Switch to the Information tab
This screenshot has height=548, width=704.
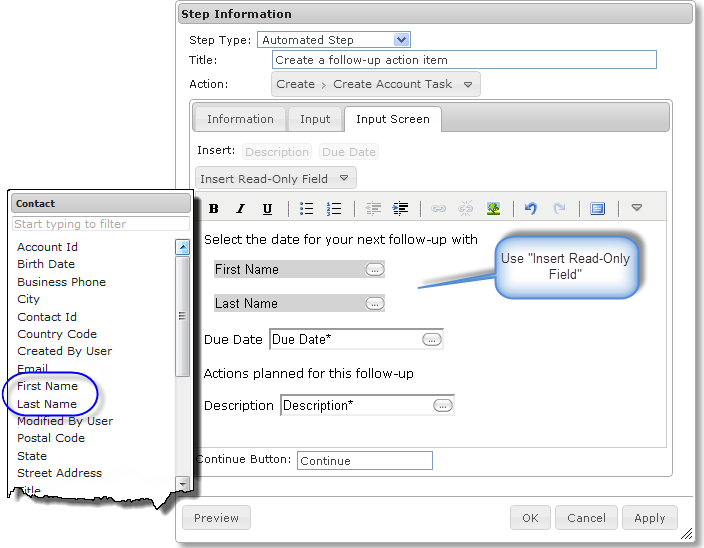click(x=240, y=119)
